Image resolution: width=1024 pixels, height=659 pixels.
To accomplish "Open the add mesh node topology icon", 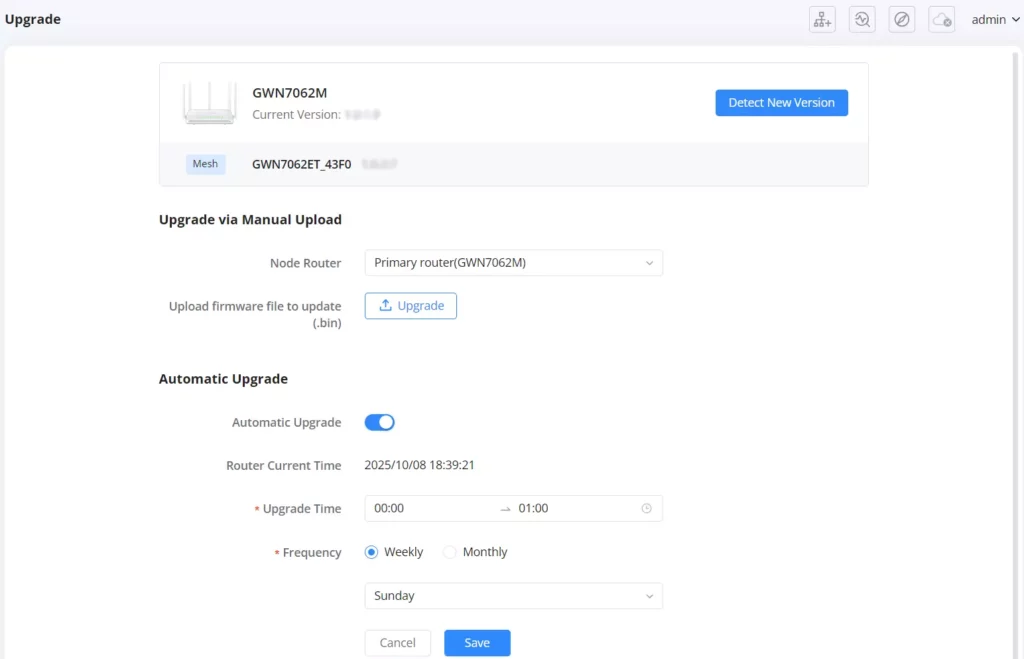I will tap(822, 20).
